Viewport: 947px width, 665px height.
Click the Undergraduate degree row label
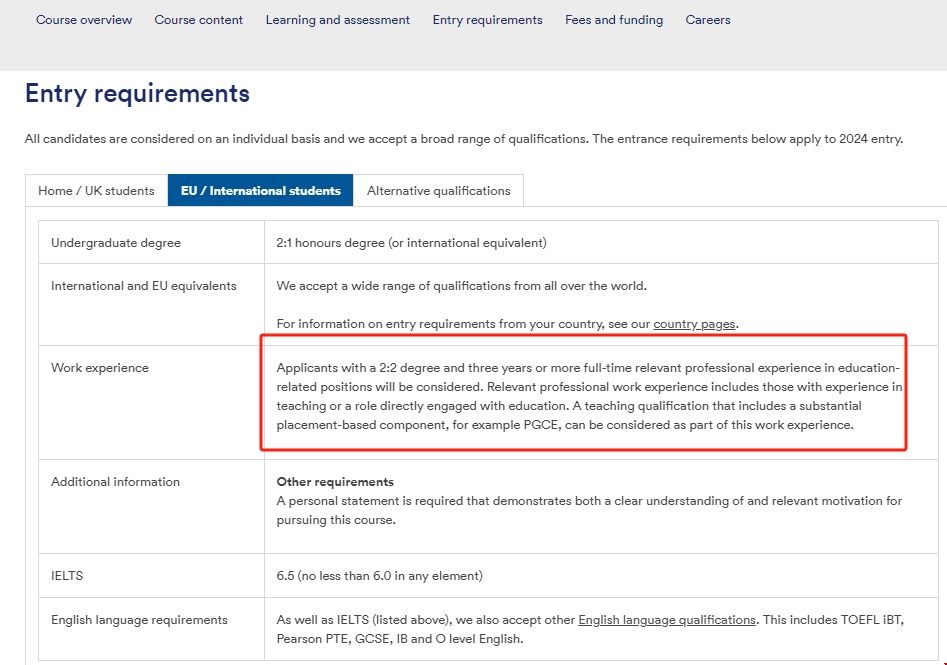tap(116, 243)
